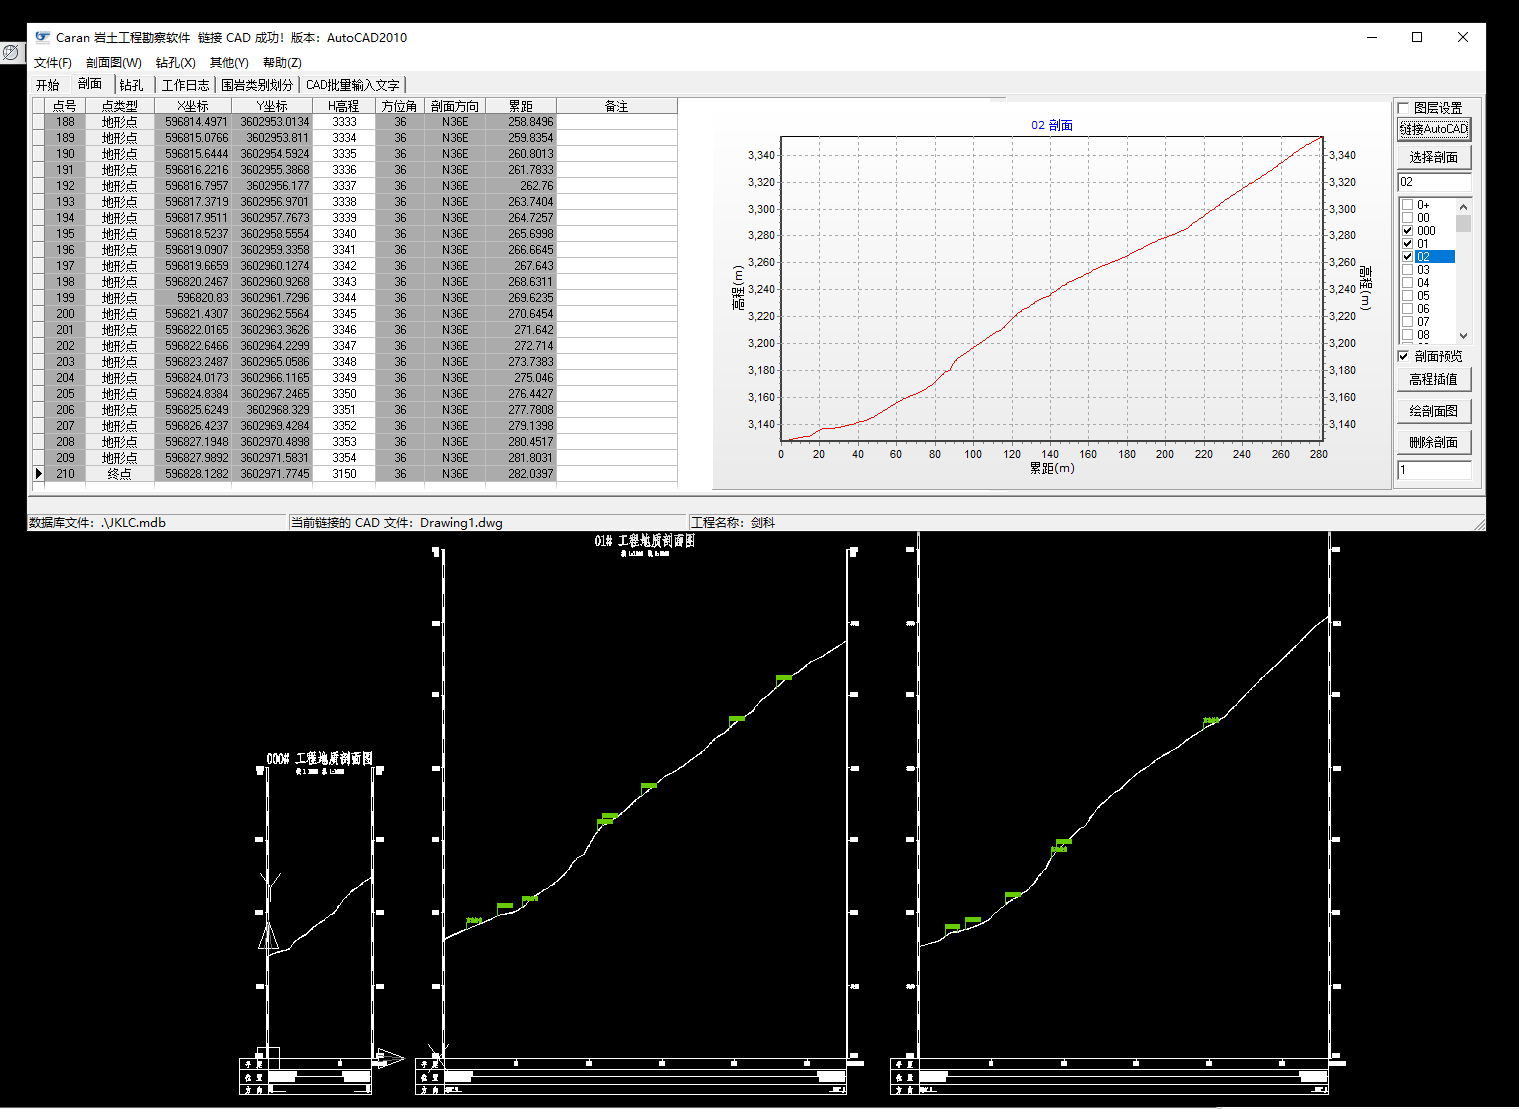
Task: Click the 备注 column header
Action: (617, 106)
